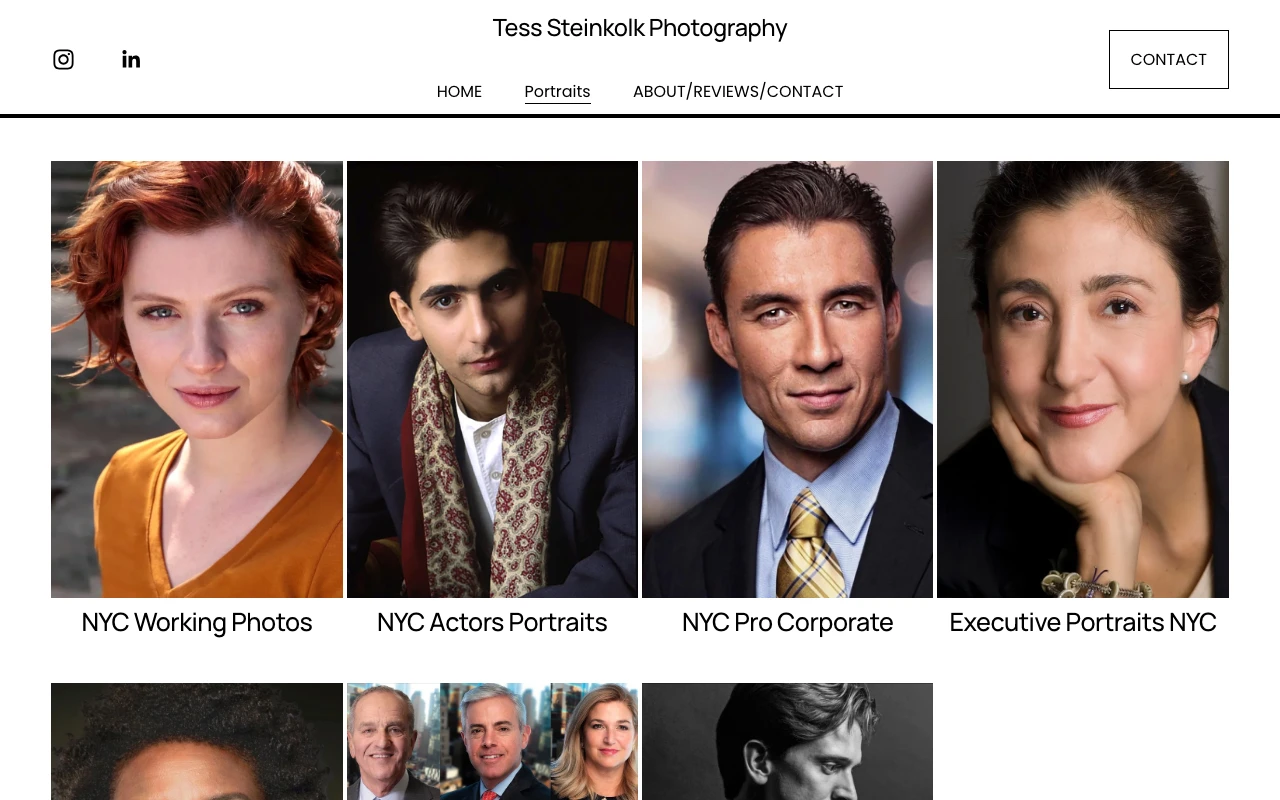Image resolution: width=1280 pixels, height=800 pixels.
Task: Click the Executive Portraits NYC caption
Action: (1082, 622)
